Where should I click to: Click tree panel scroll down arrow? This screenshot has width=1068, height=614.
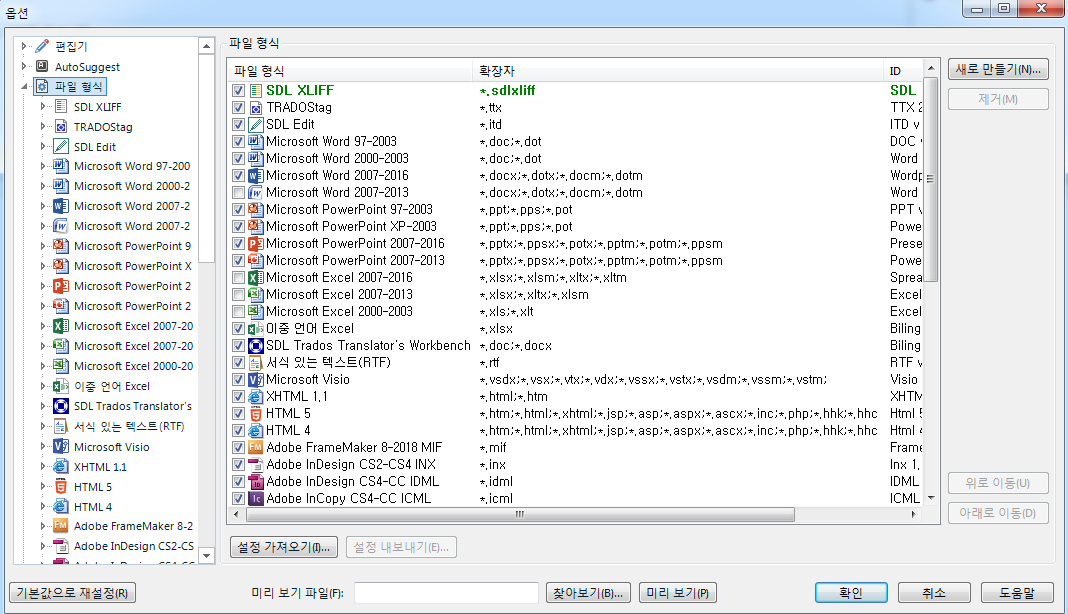click(206, 556)
